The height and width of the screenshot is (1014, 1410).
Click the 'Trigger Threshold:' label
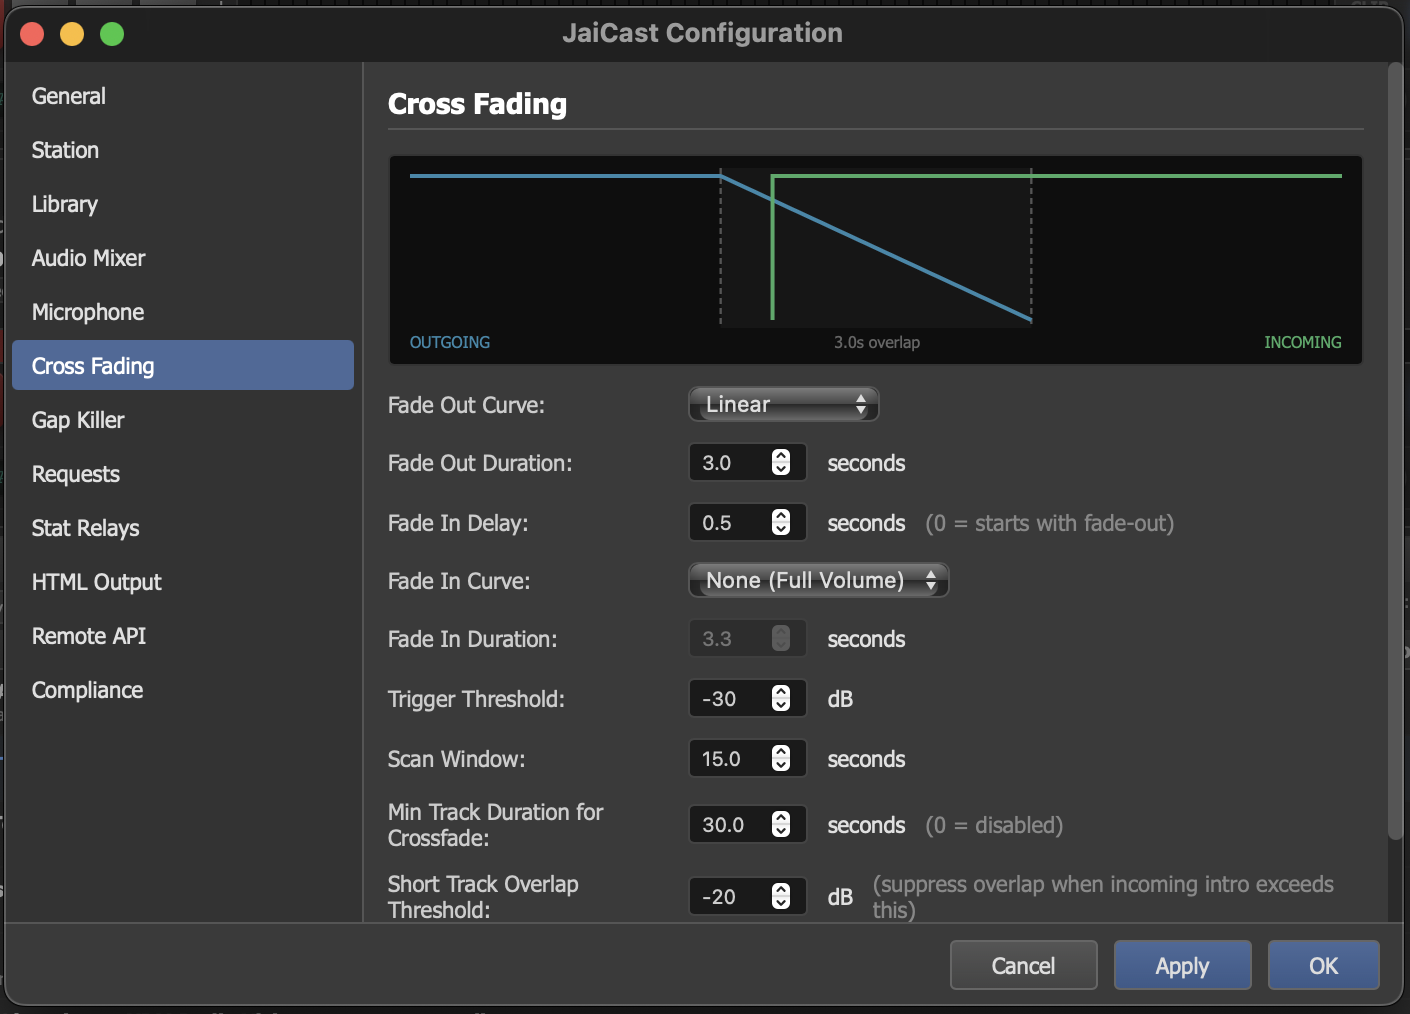tap(476, 699)
